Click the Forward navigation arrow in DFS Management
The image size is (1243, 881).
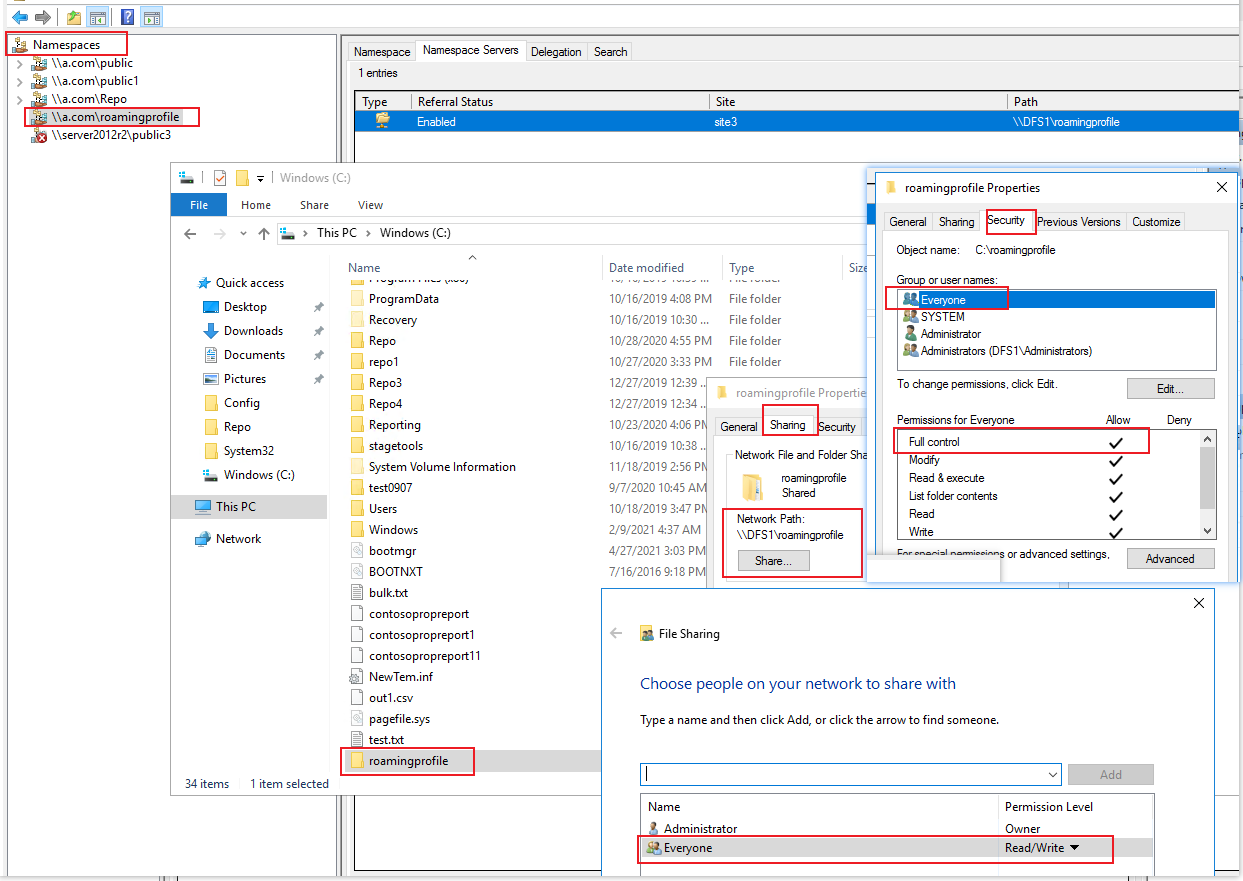coord(41,16)
